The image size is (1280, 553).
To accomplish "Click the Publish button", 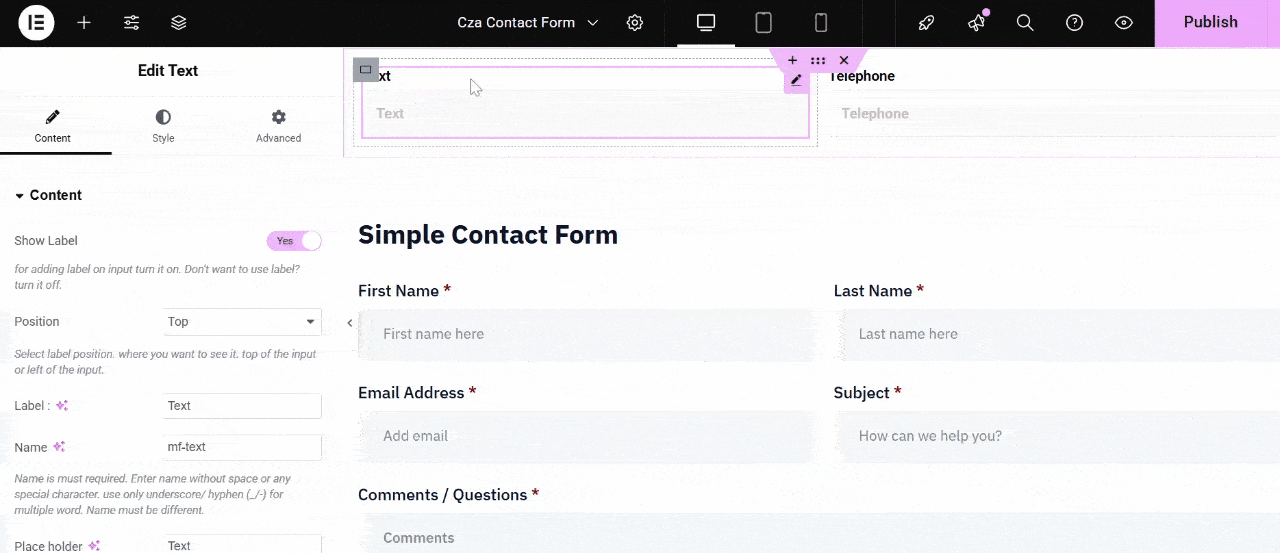I will [1210, 23].
